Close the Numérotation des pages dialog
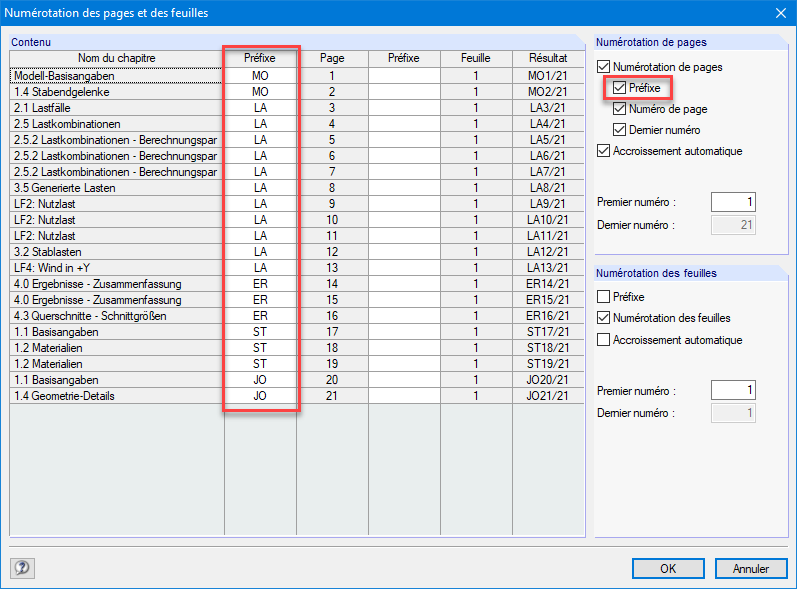The image size is (797, 589). (x=781, y=13)
